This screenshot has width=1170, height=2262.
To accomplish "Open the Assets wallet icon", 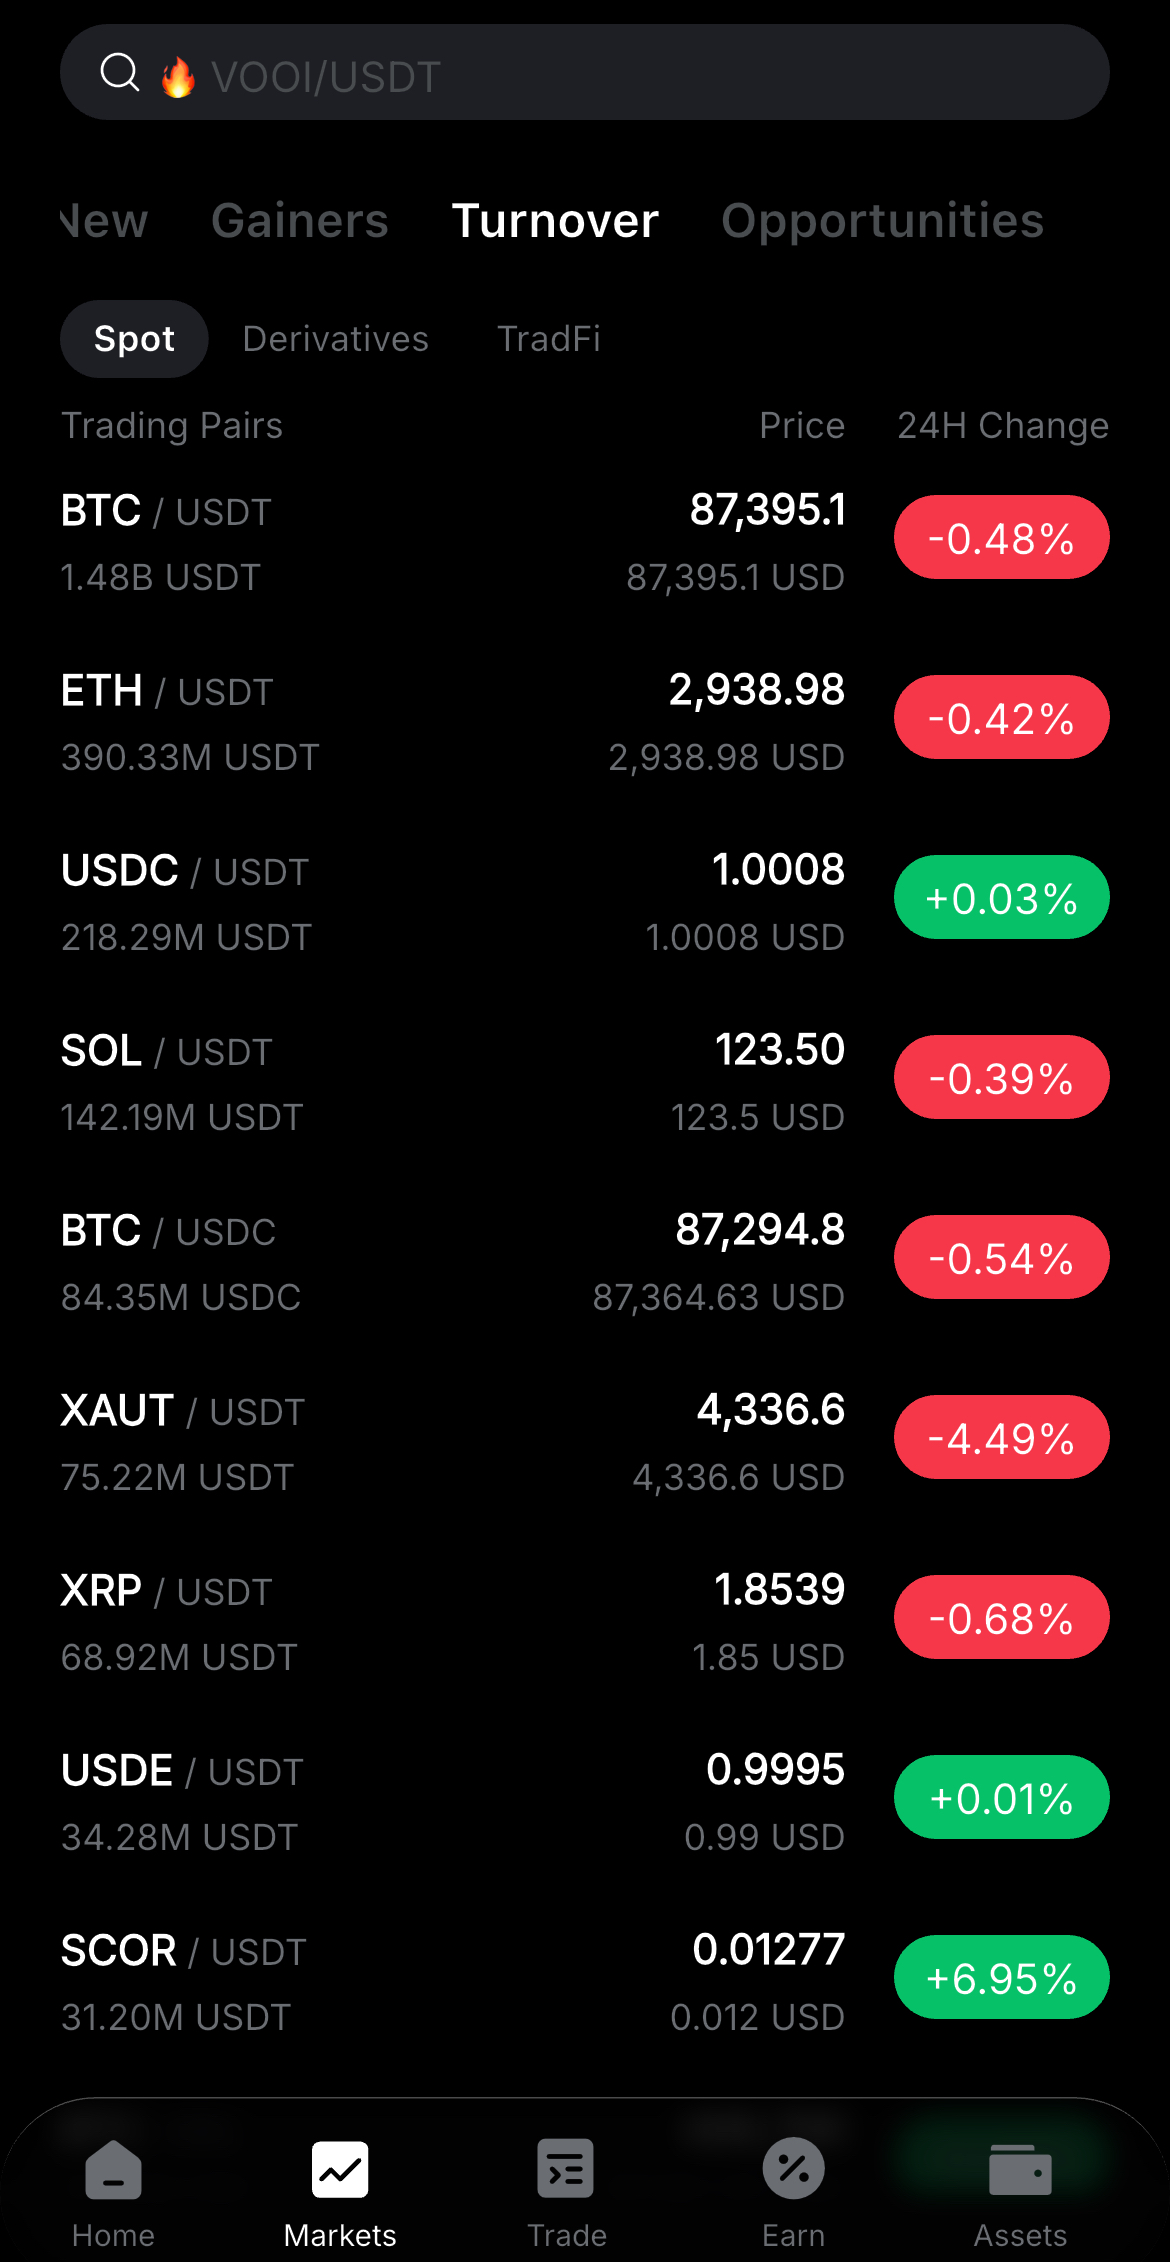I will pos(1020,2170).
